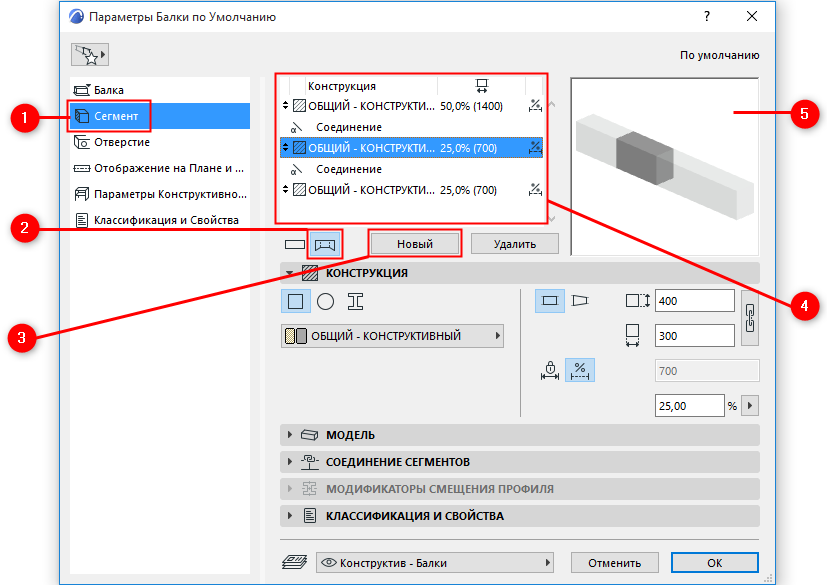Screen dimensions: 827x585
Task: Click the disabled length field 700
Action: pos(707,371)
